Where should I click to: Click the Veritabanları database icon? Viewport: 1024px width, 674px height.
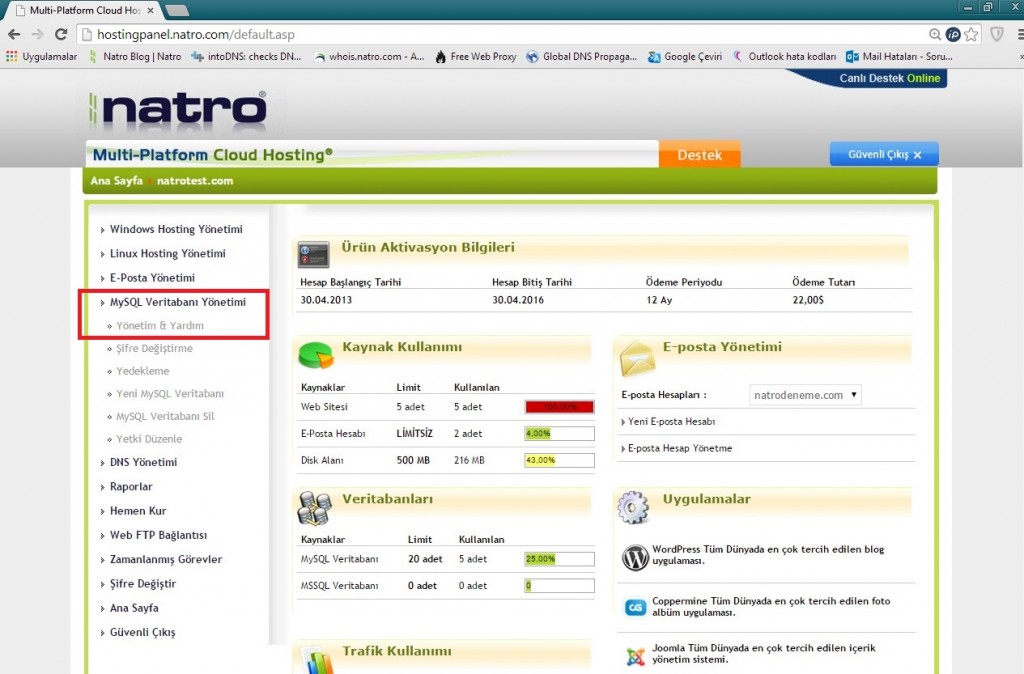(x=314, y=508)
